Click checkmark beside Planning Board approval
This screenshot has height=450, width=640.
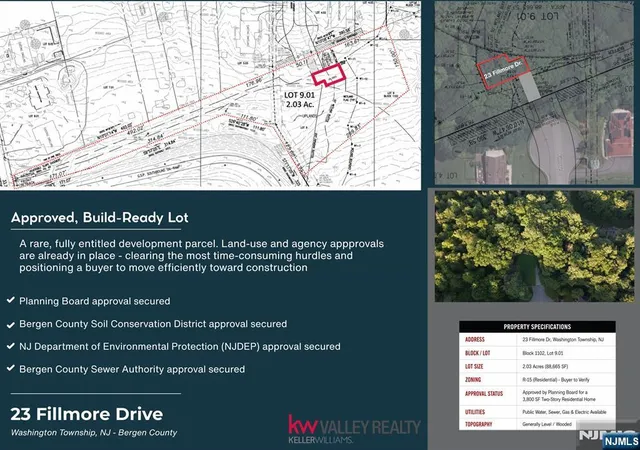tap(11, 301)
